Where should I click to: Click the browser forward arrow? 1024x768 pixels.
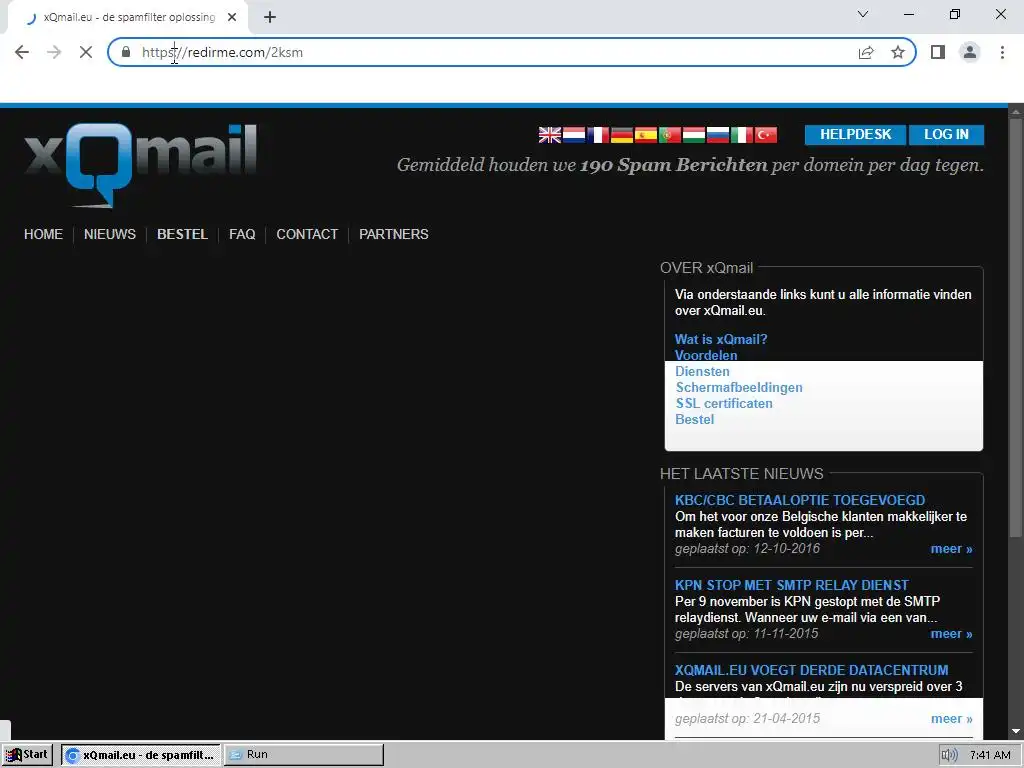tap(54, 52)
